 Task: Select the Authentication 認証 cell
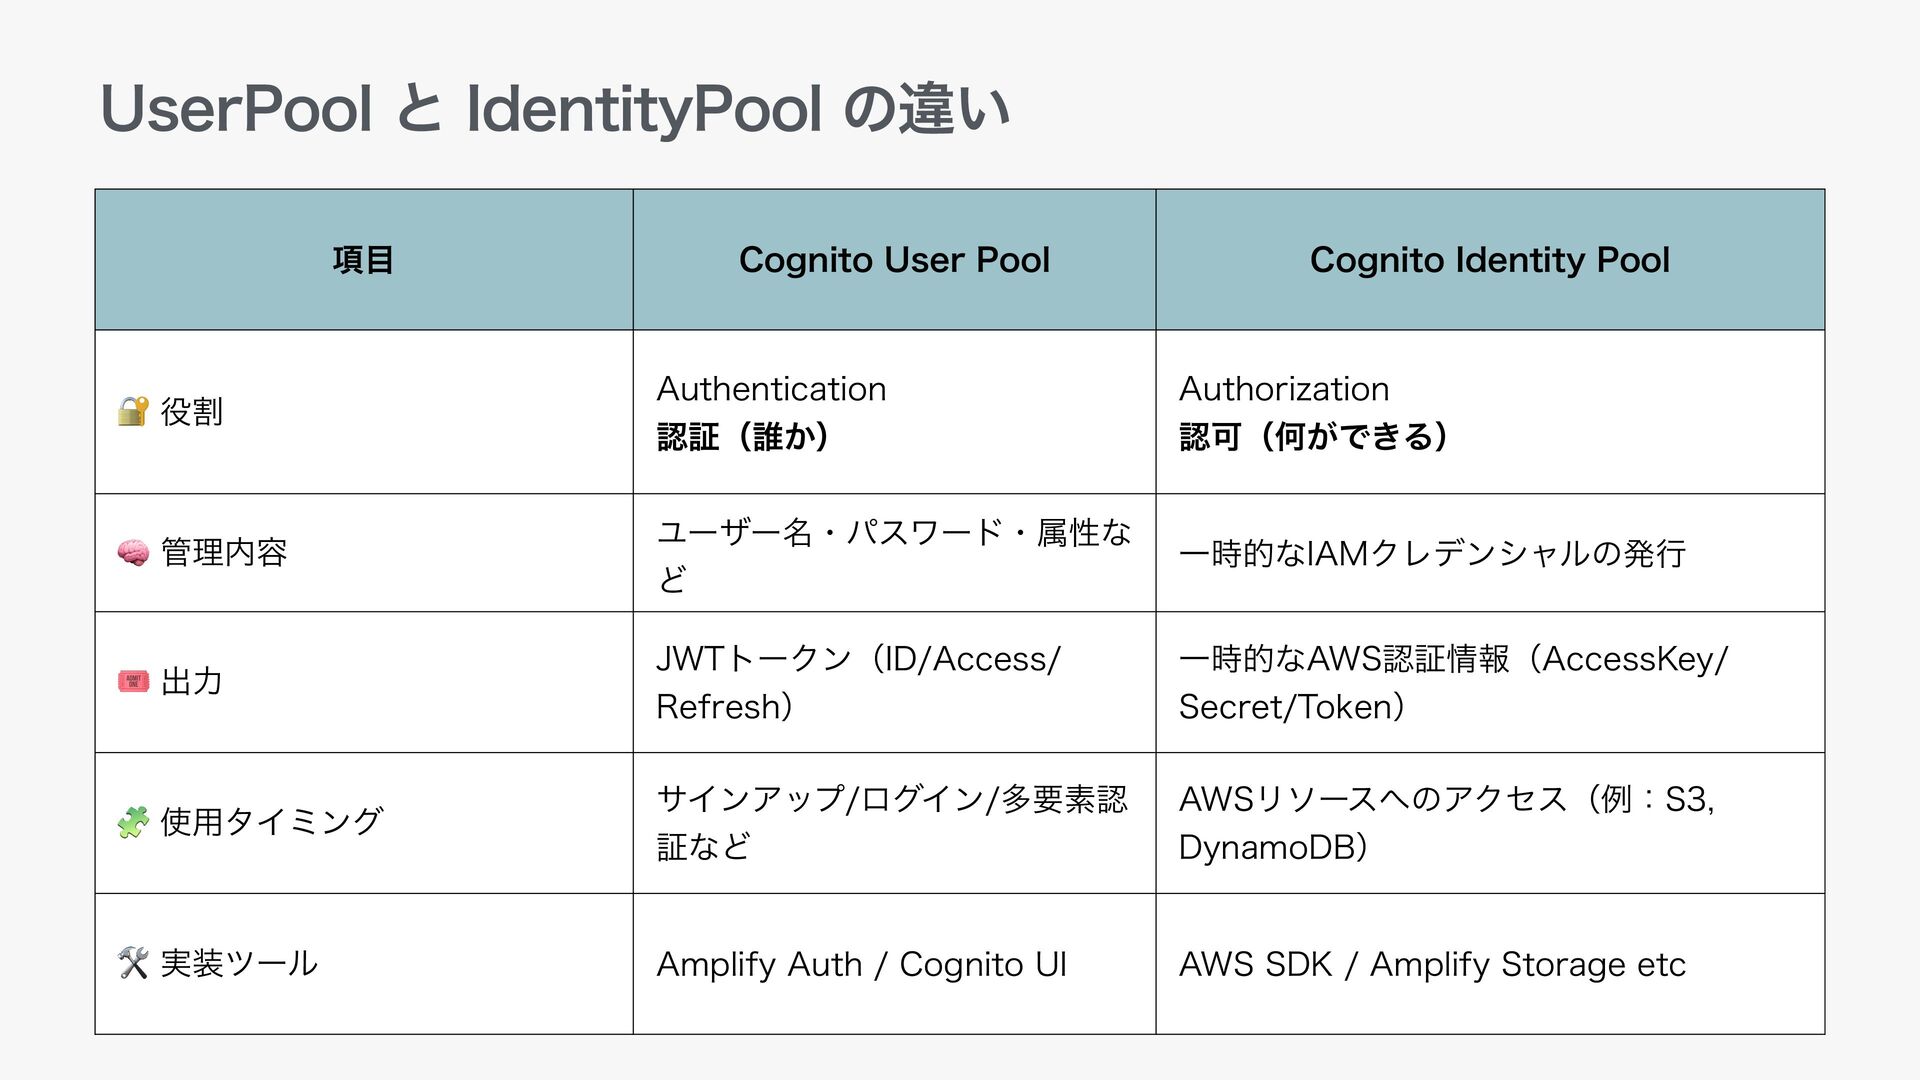pos(771,412)
